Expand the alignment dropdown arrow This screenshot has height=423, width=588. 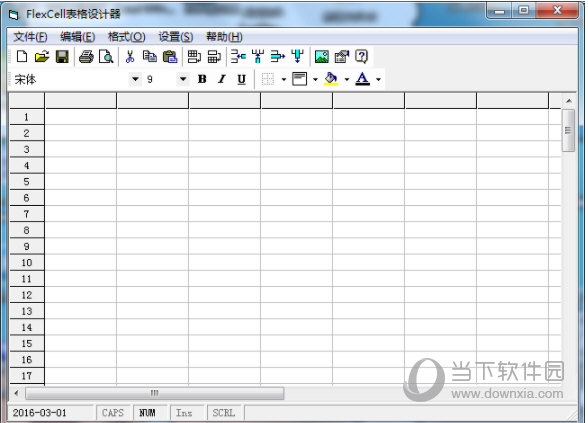315,80
